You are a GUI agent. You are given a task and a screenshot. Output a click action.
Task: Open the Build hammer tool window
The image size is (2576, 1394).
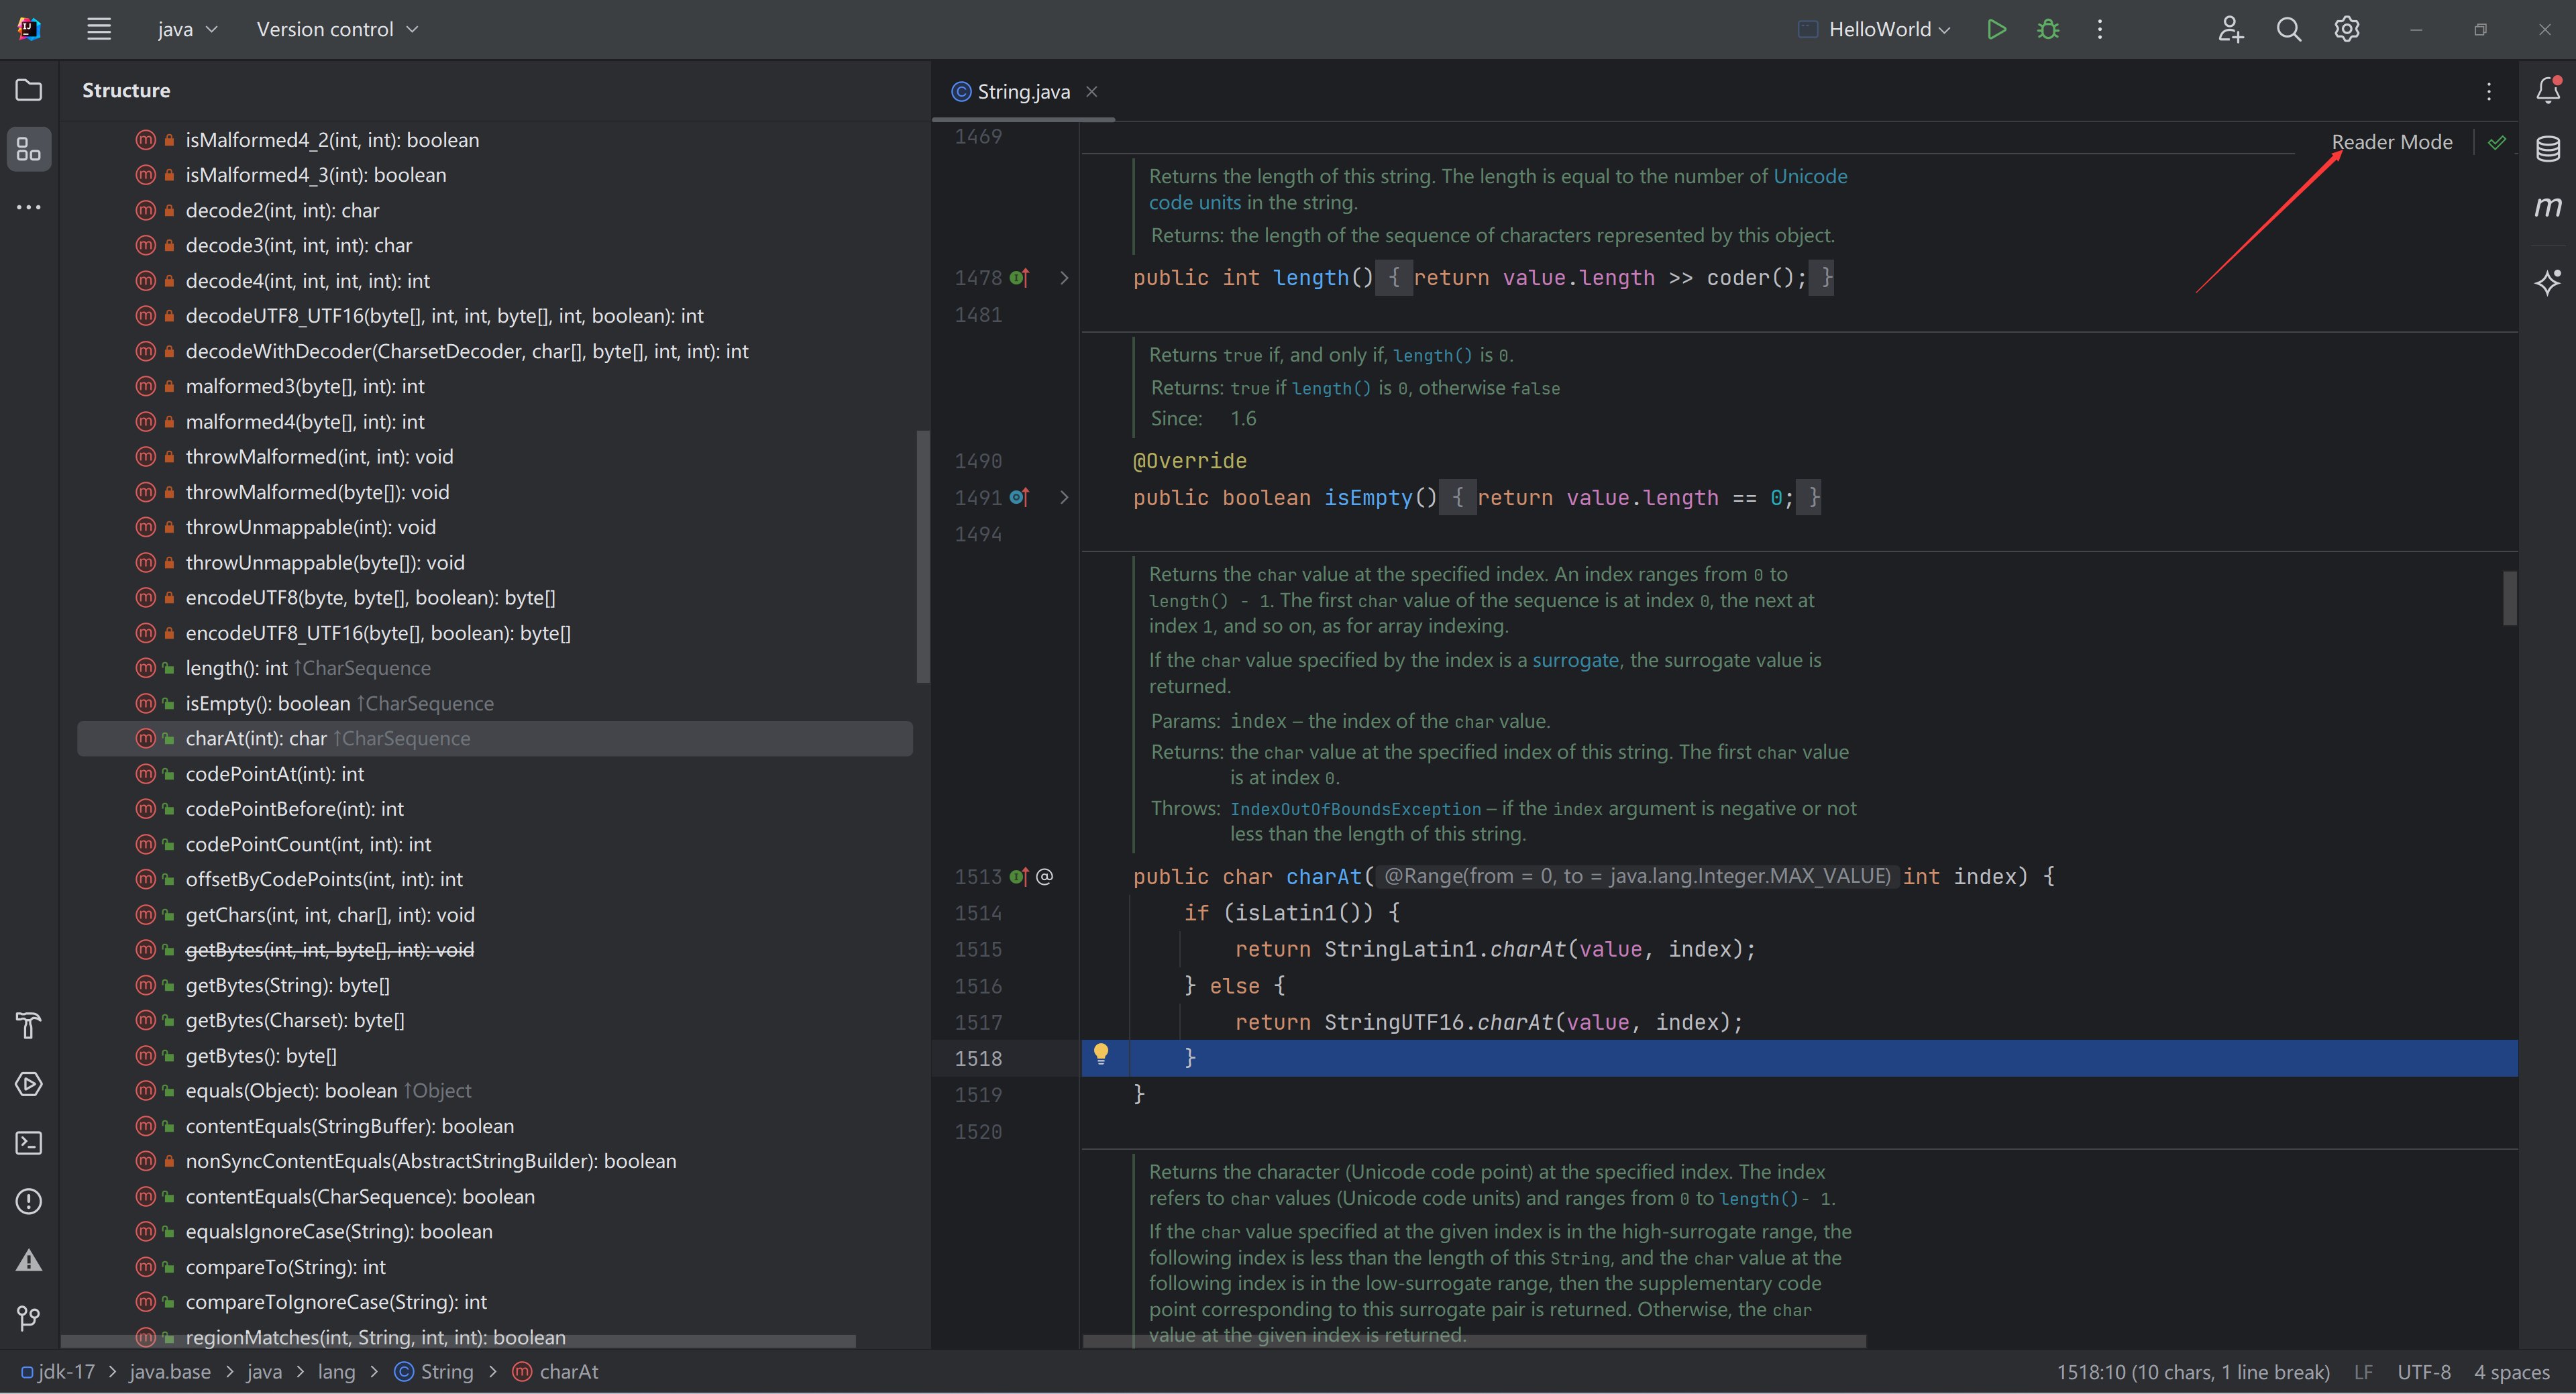pos(29,1025)
